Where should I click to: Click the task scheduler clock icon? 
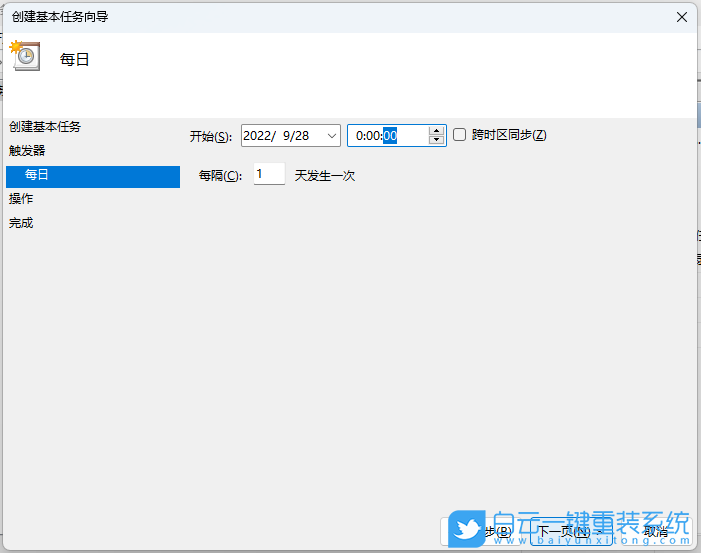point(25,56)
